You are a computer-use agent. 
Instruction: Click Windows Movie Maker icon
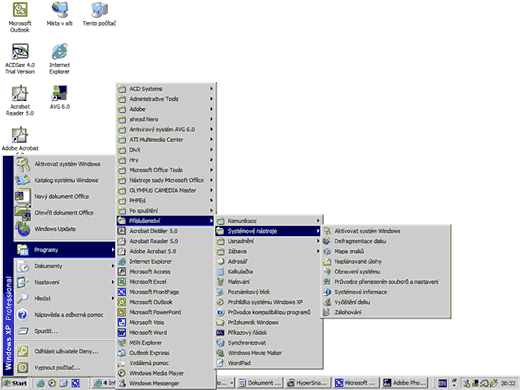point(220,353)
